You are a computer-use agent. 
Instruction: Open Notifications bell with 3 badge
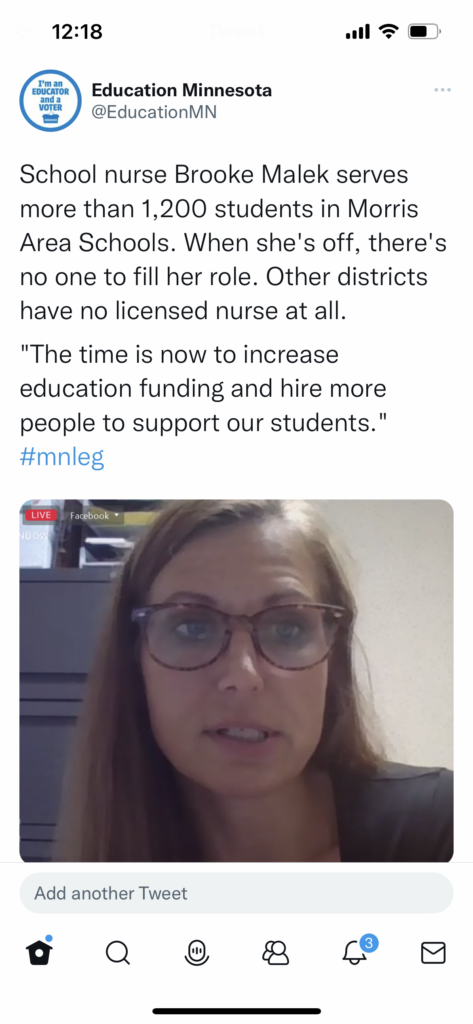[x=359, y=950]
